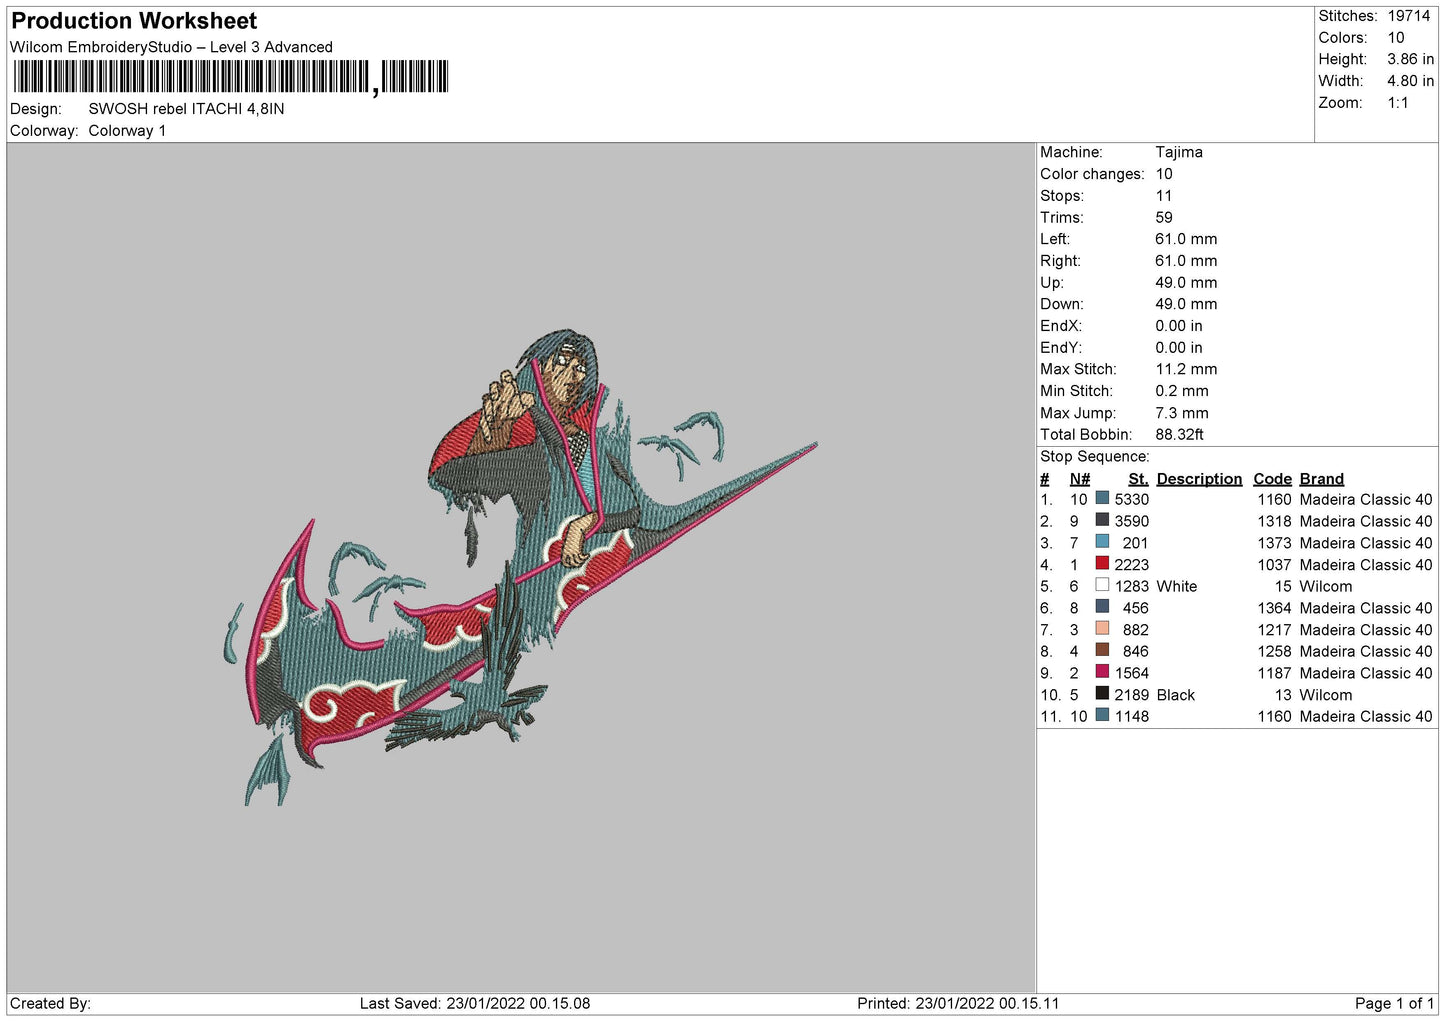This screenshot has height=1021, width=1445.
Task: Click the slate blue swatch for code 1364
Action: tap(1102, 607)
